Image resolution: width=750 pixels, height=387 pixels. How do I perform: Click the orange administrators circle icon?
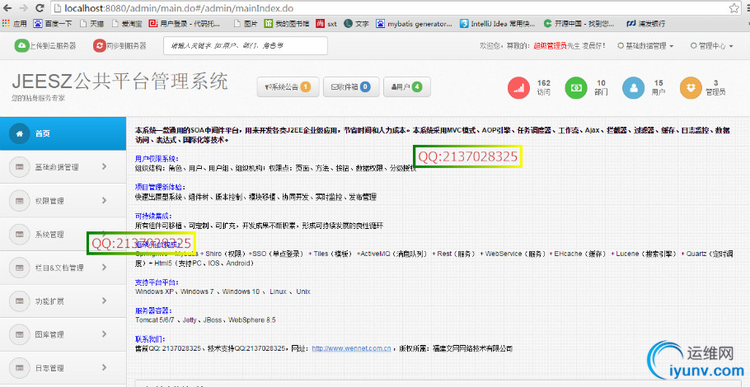click(691, 88)
